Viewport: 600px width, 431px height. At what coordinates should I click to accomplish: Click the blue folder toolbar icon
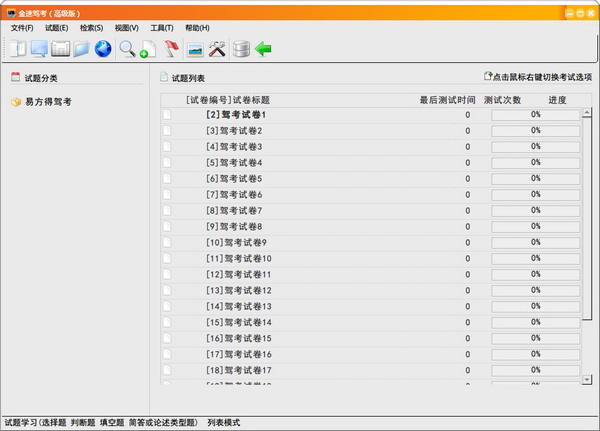82,49
